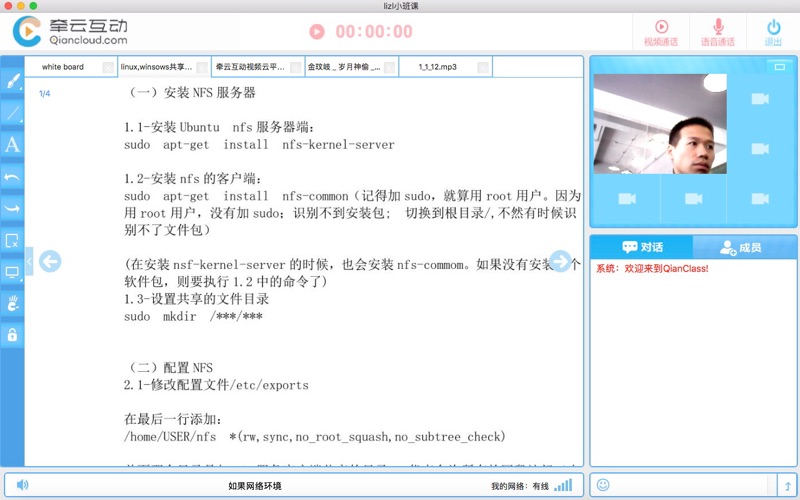Viewport: 800px width, 500px height.
Task: Click the /home/USER/nfs export line
Action: click(x=314, y=437)
